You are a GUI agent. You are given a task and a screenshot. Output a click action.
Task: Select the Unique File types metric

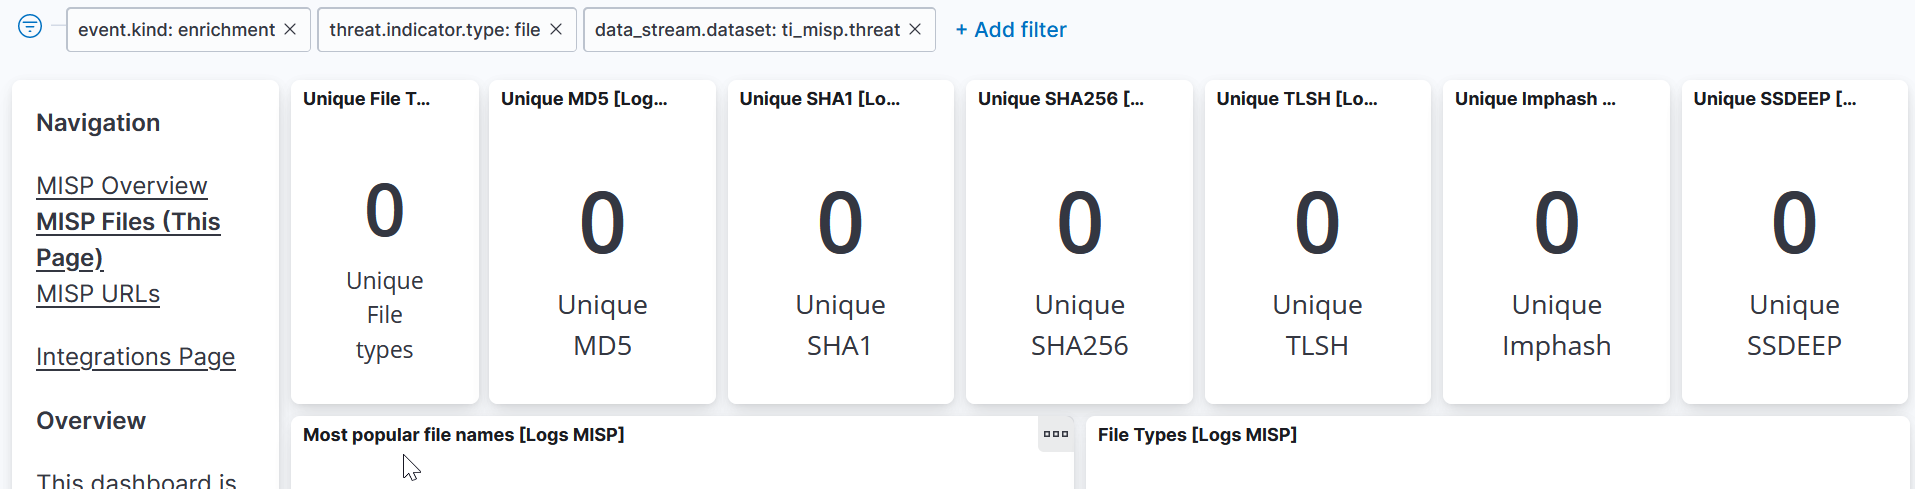(x=385, y=212)
